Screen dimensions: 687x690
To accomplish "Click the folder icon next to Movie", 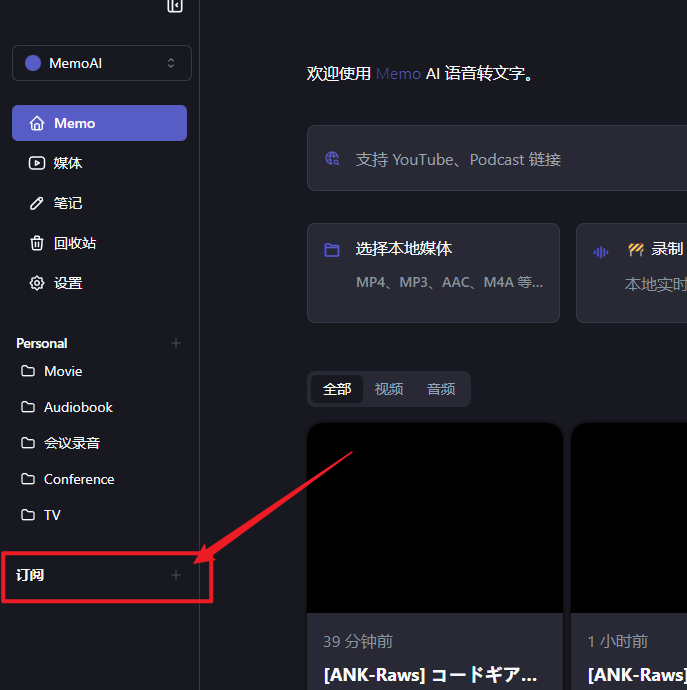I will tap(28, 371).
